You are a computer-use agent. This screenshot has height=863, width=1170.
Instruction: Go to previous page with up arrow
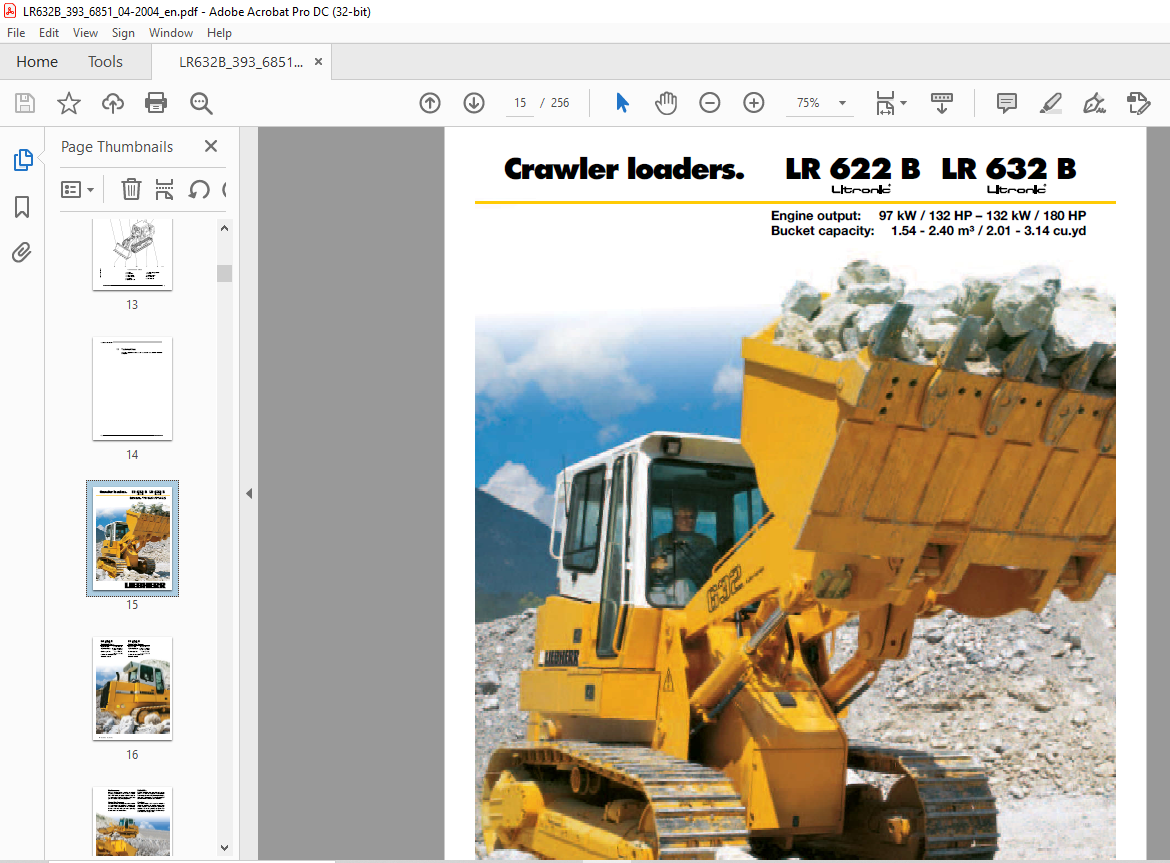430,103
